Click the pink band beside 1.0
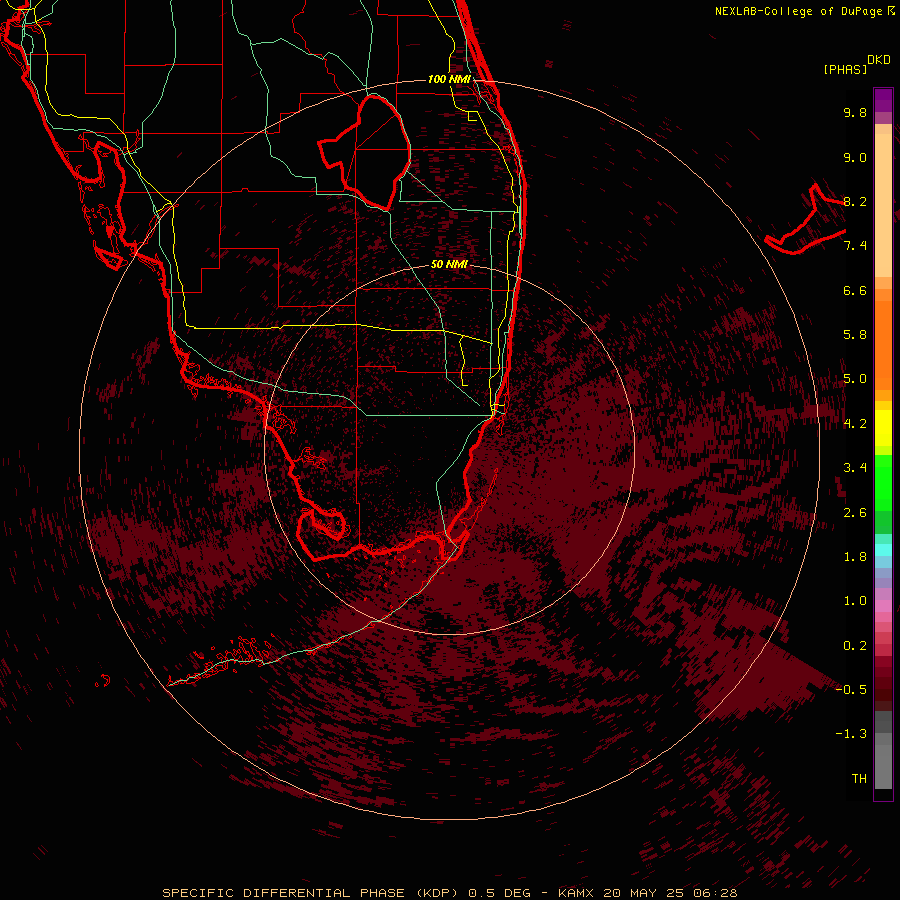900x900 pixels. click(883, 606)
